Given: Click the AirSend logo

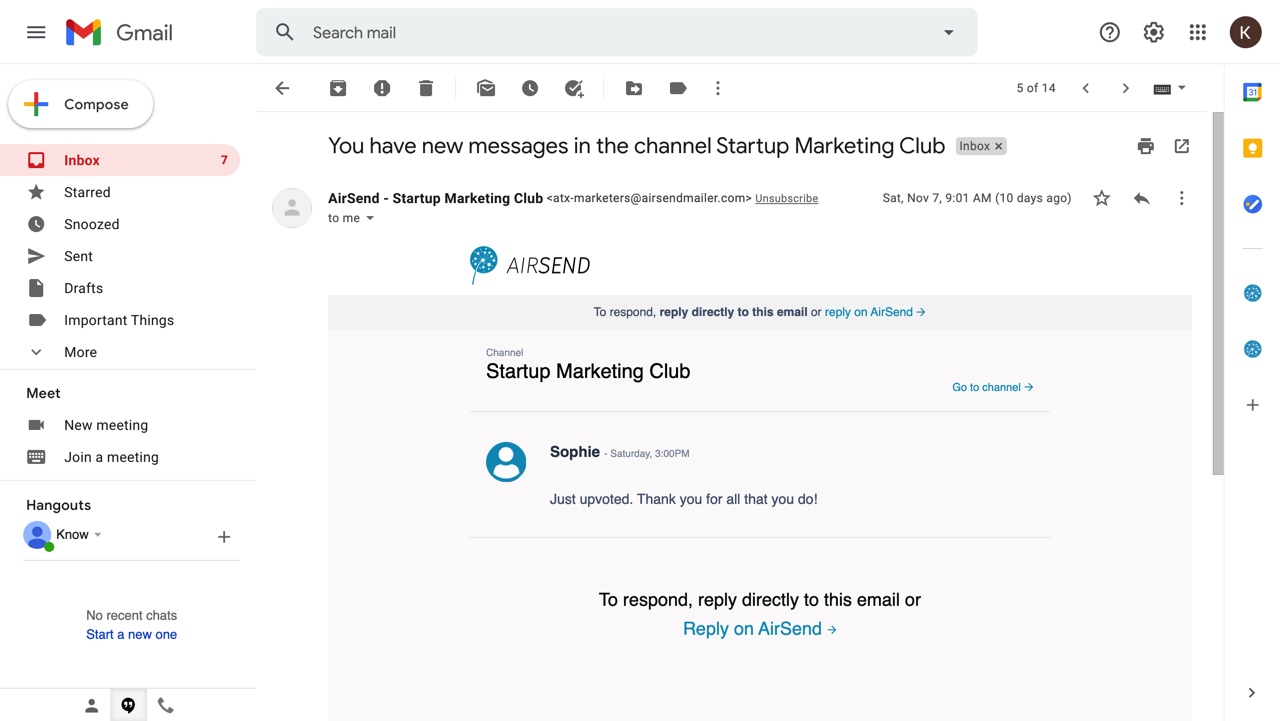Looking at the screenshot, I should point(530,265).
